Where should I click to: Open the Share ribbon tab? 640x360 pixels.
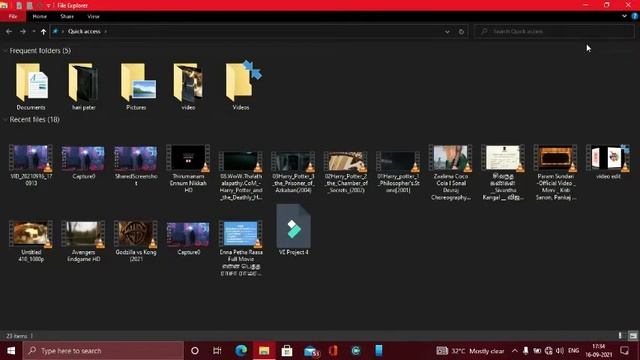[x=67, y=16]
